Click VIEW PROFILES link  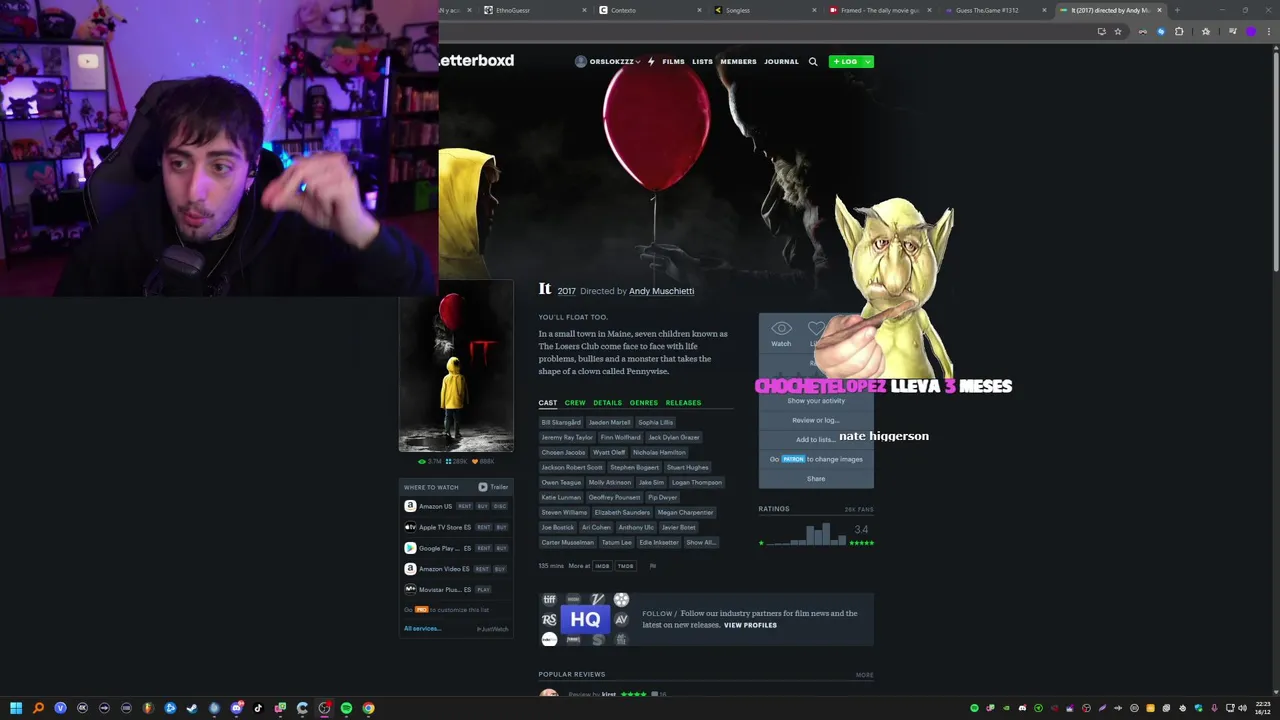click(x=750, y=625)
